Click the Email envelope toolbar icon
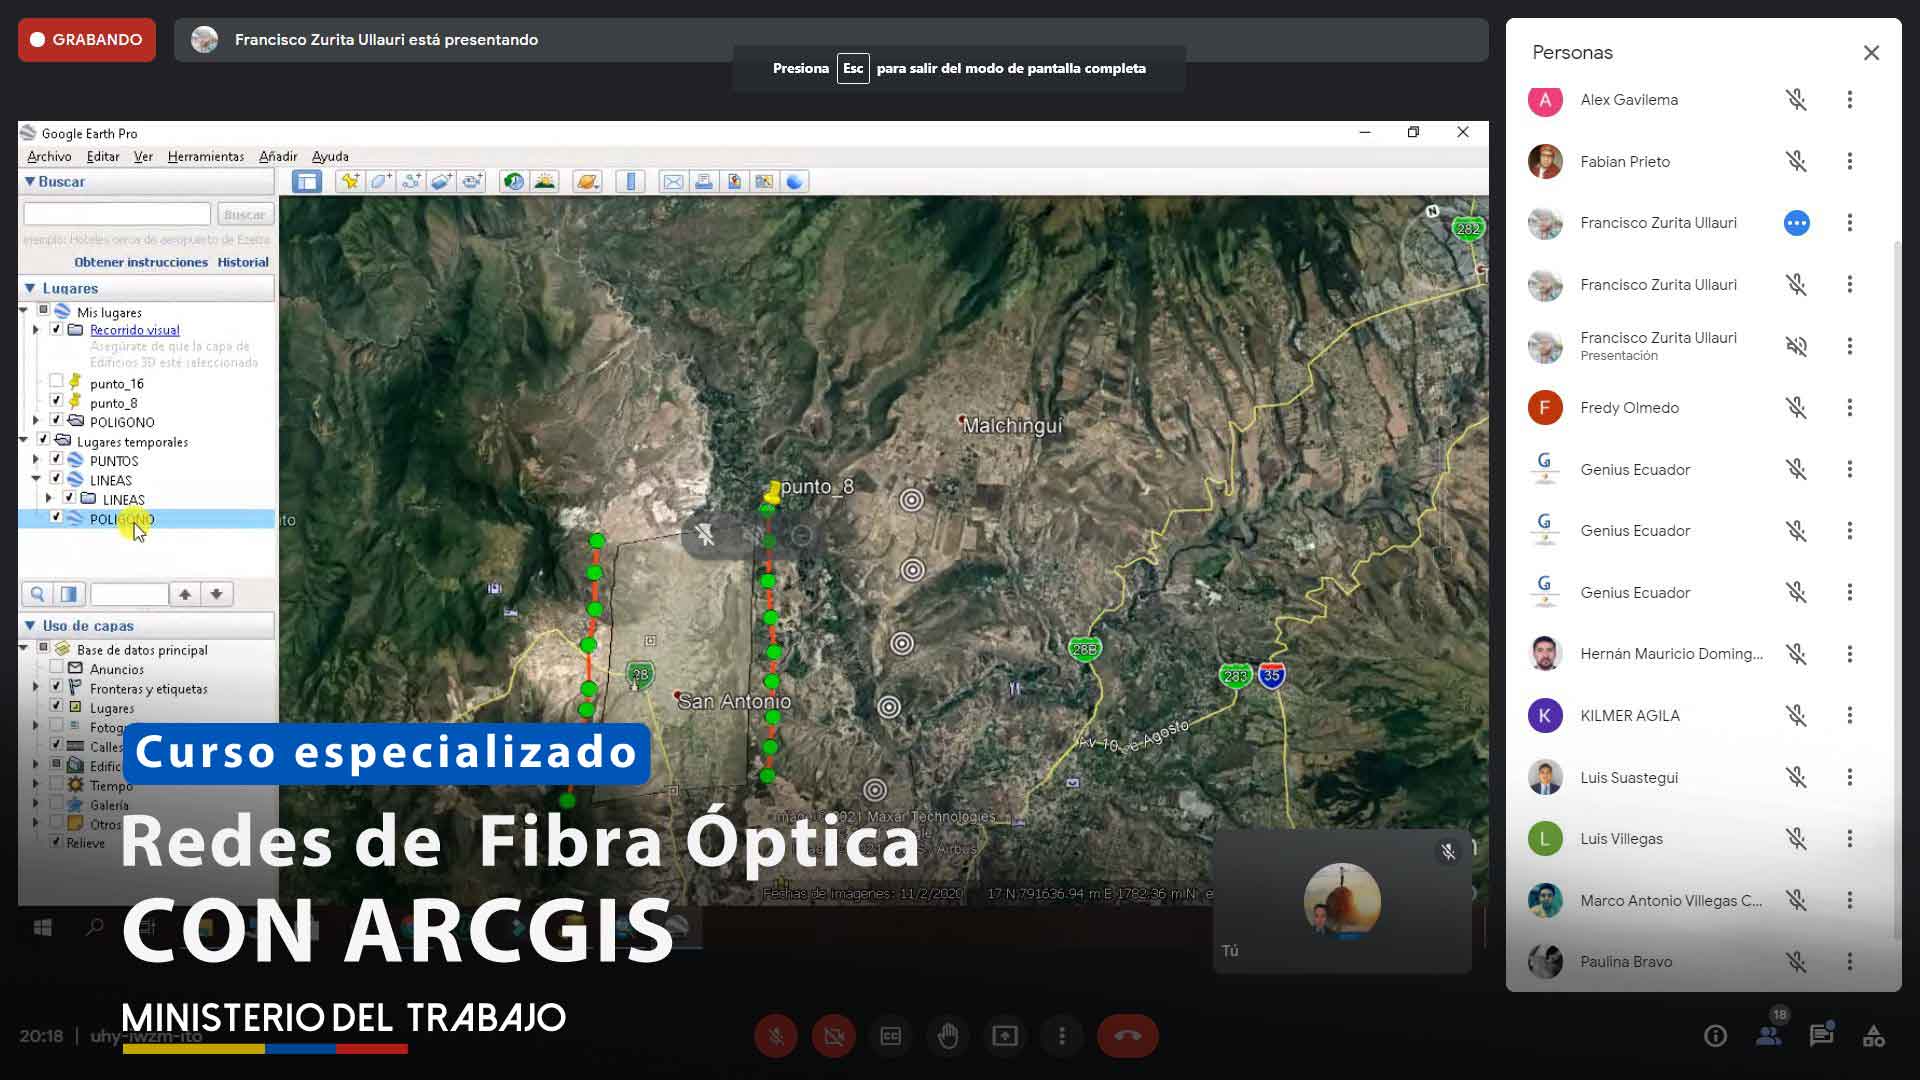Screen dimensions: 1920x1080 [x=673, y=181]
